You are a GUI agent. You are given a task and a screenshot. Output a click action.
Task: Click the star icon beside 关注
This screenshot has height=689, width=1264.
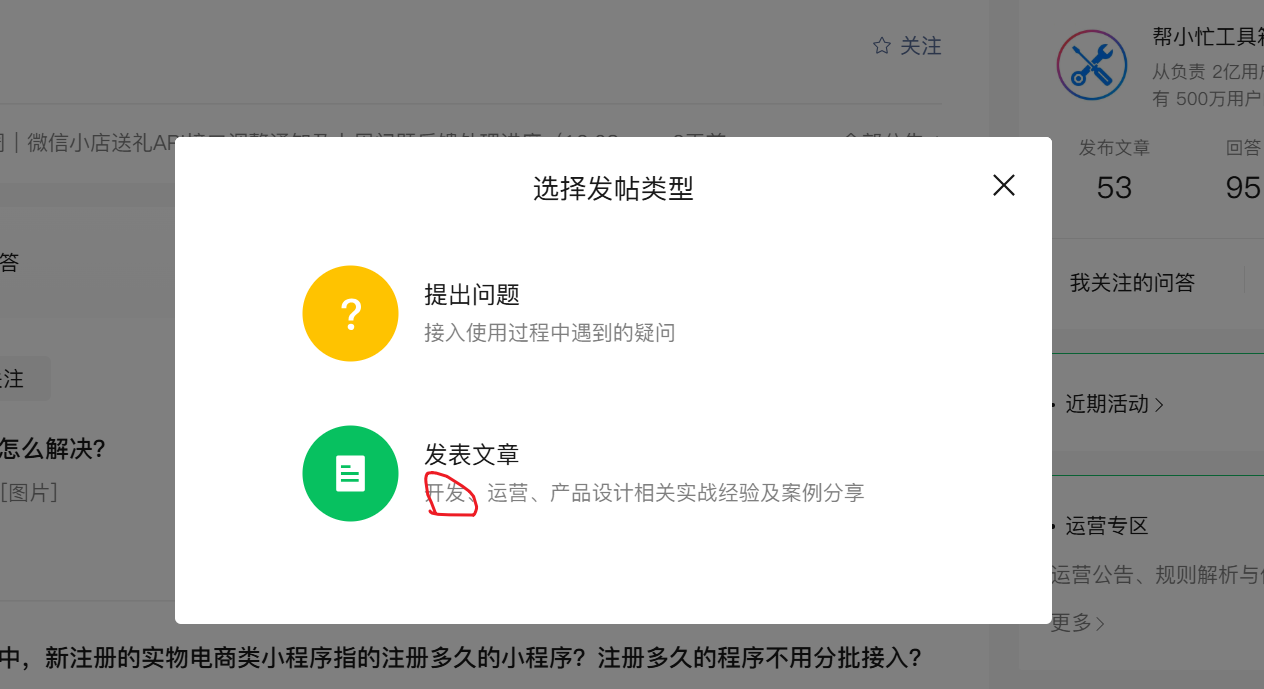coord(881,46)
